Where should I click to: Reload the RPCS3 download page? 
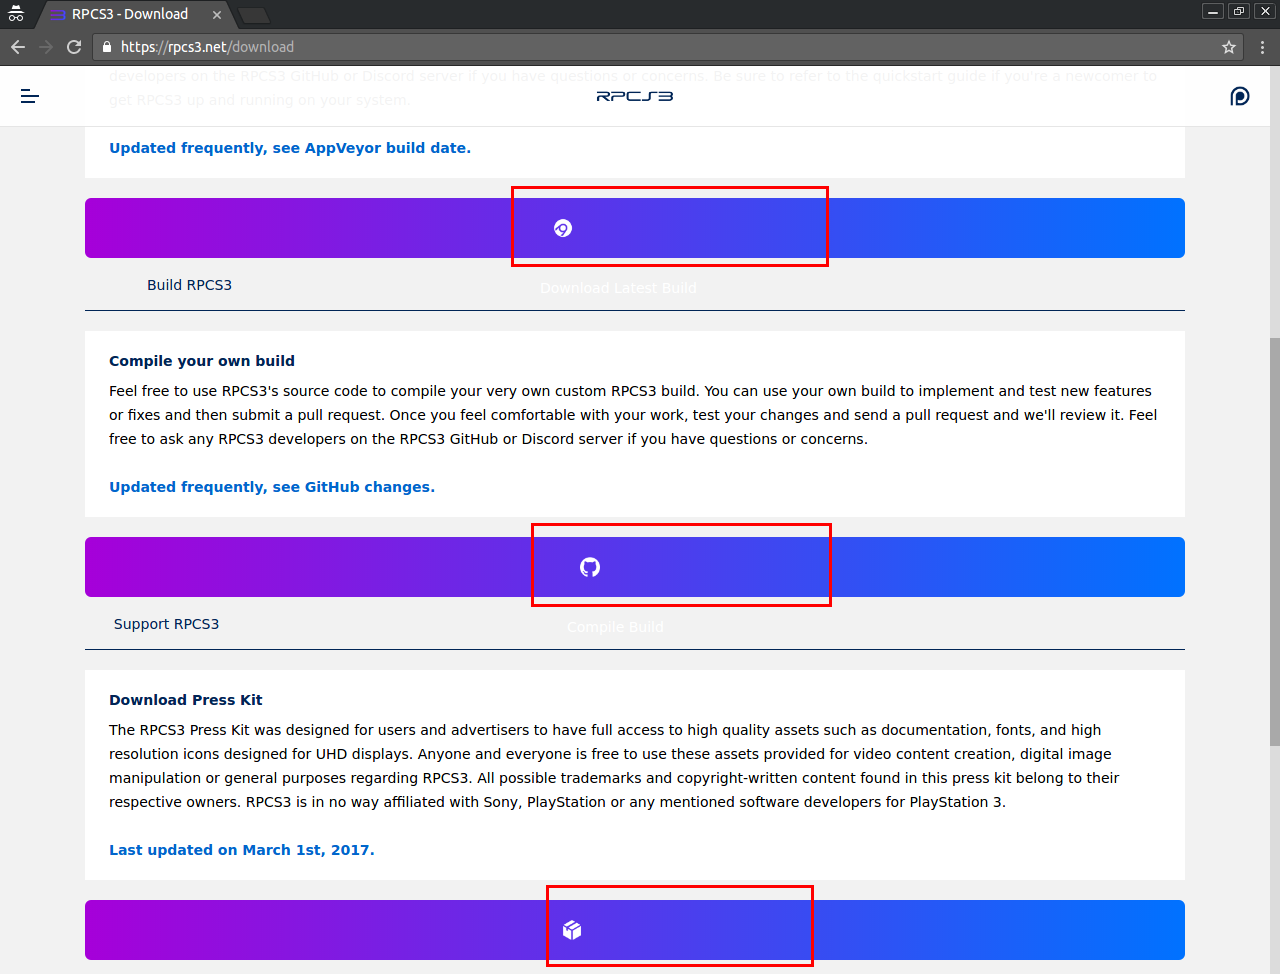coord(74,47)
